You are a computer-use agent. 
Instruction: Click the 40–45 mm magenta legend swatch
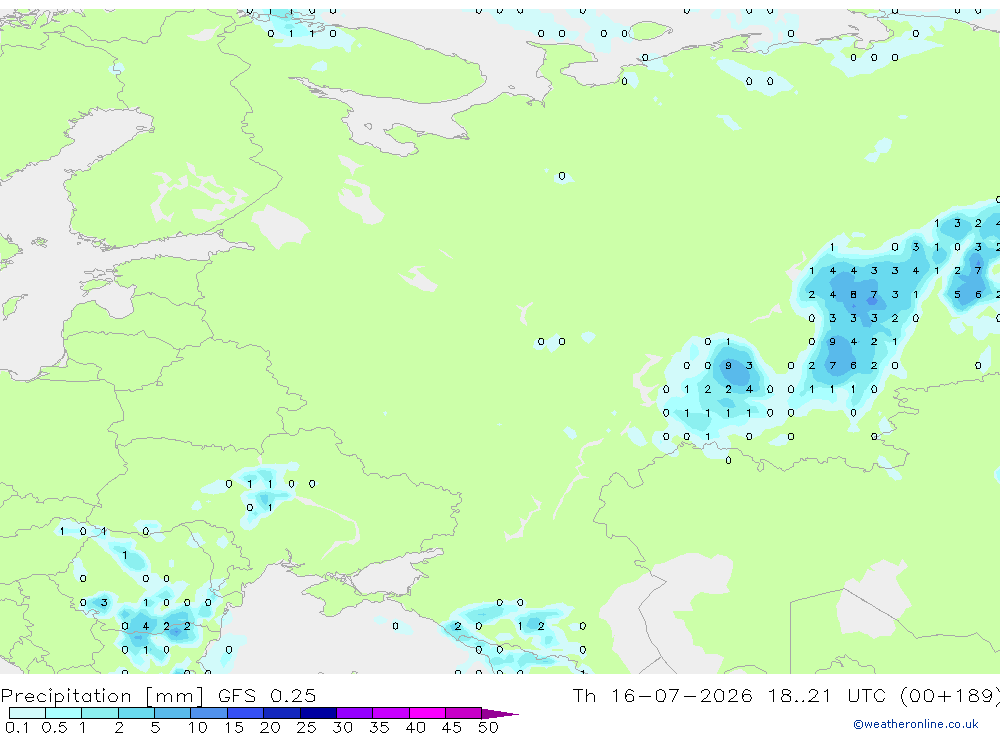[427, 713]
